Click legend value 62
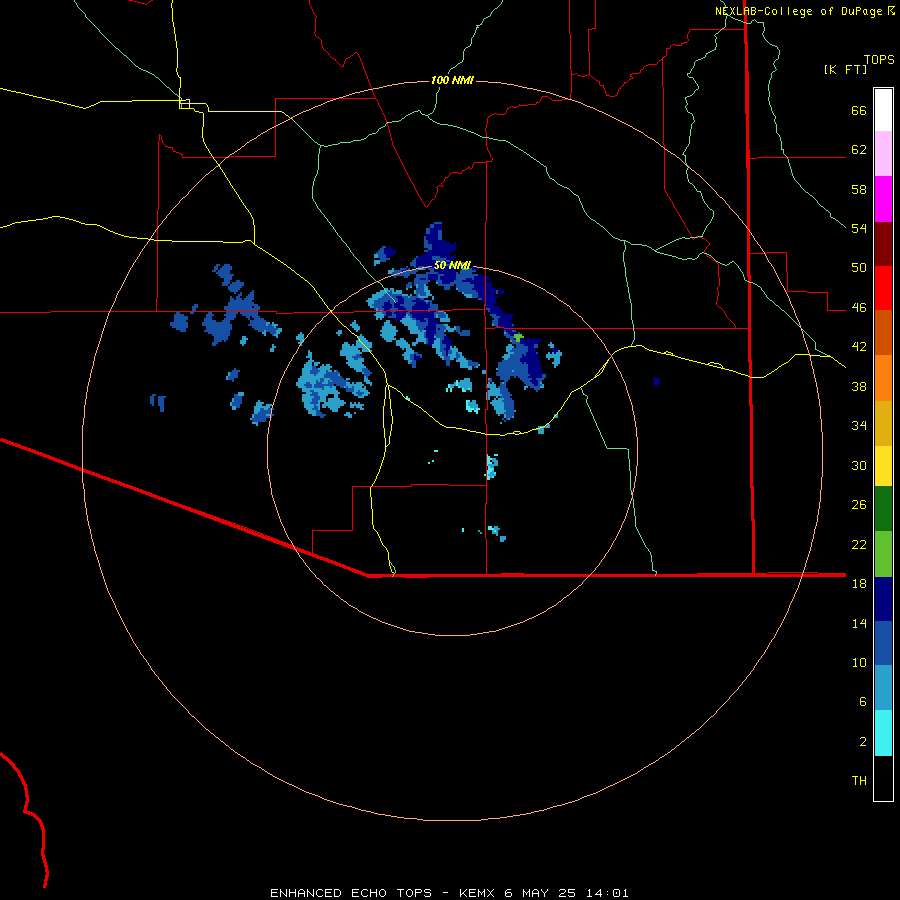The width and height of the screenshot is (900, 900). [x=859, y=150]
